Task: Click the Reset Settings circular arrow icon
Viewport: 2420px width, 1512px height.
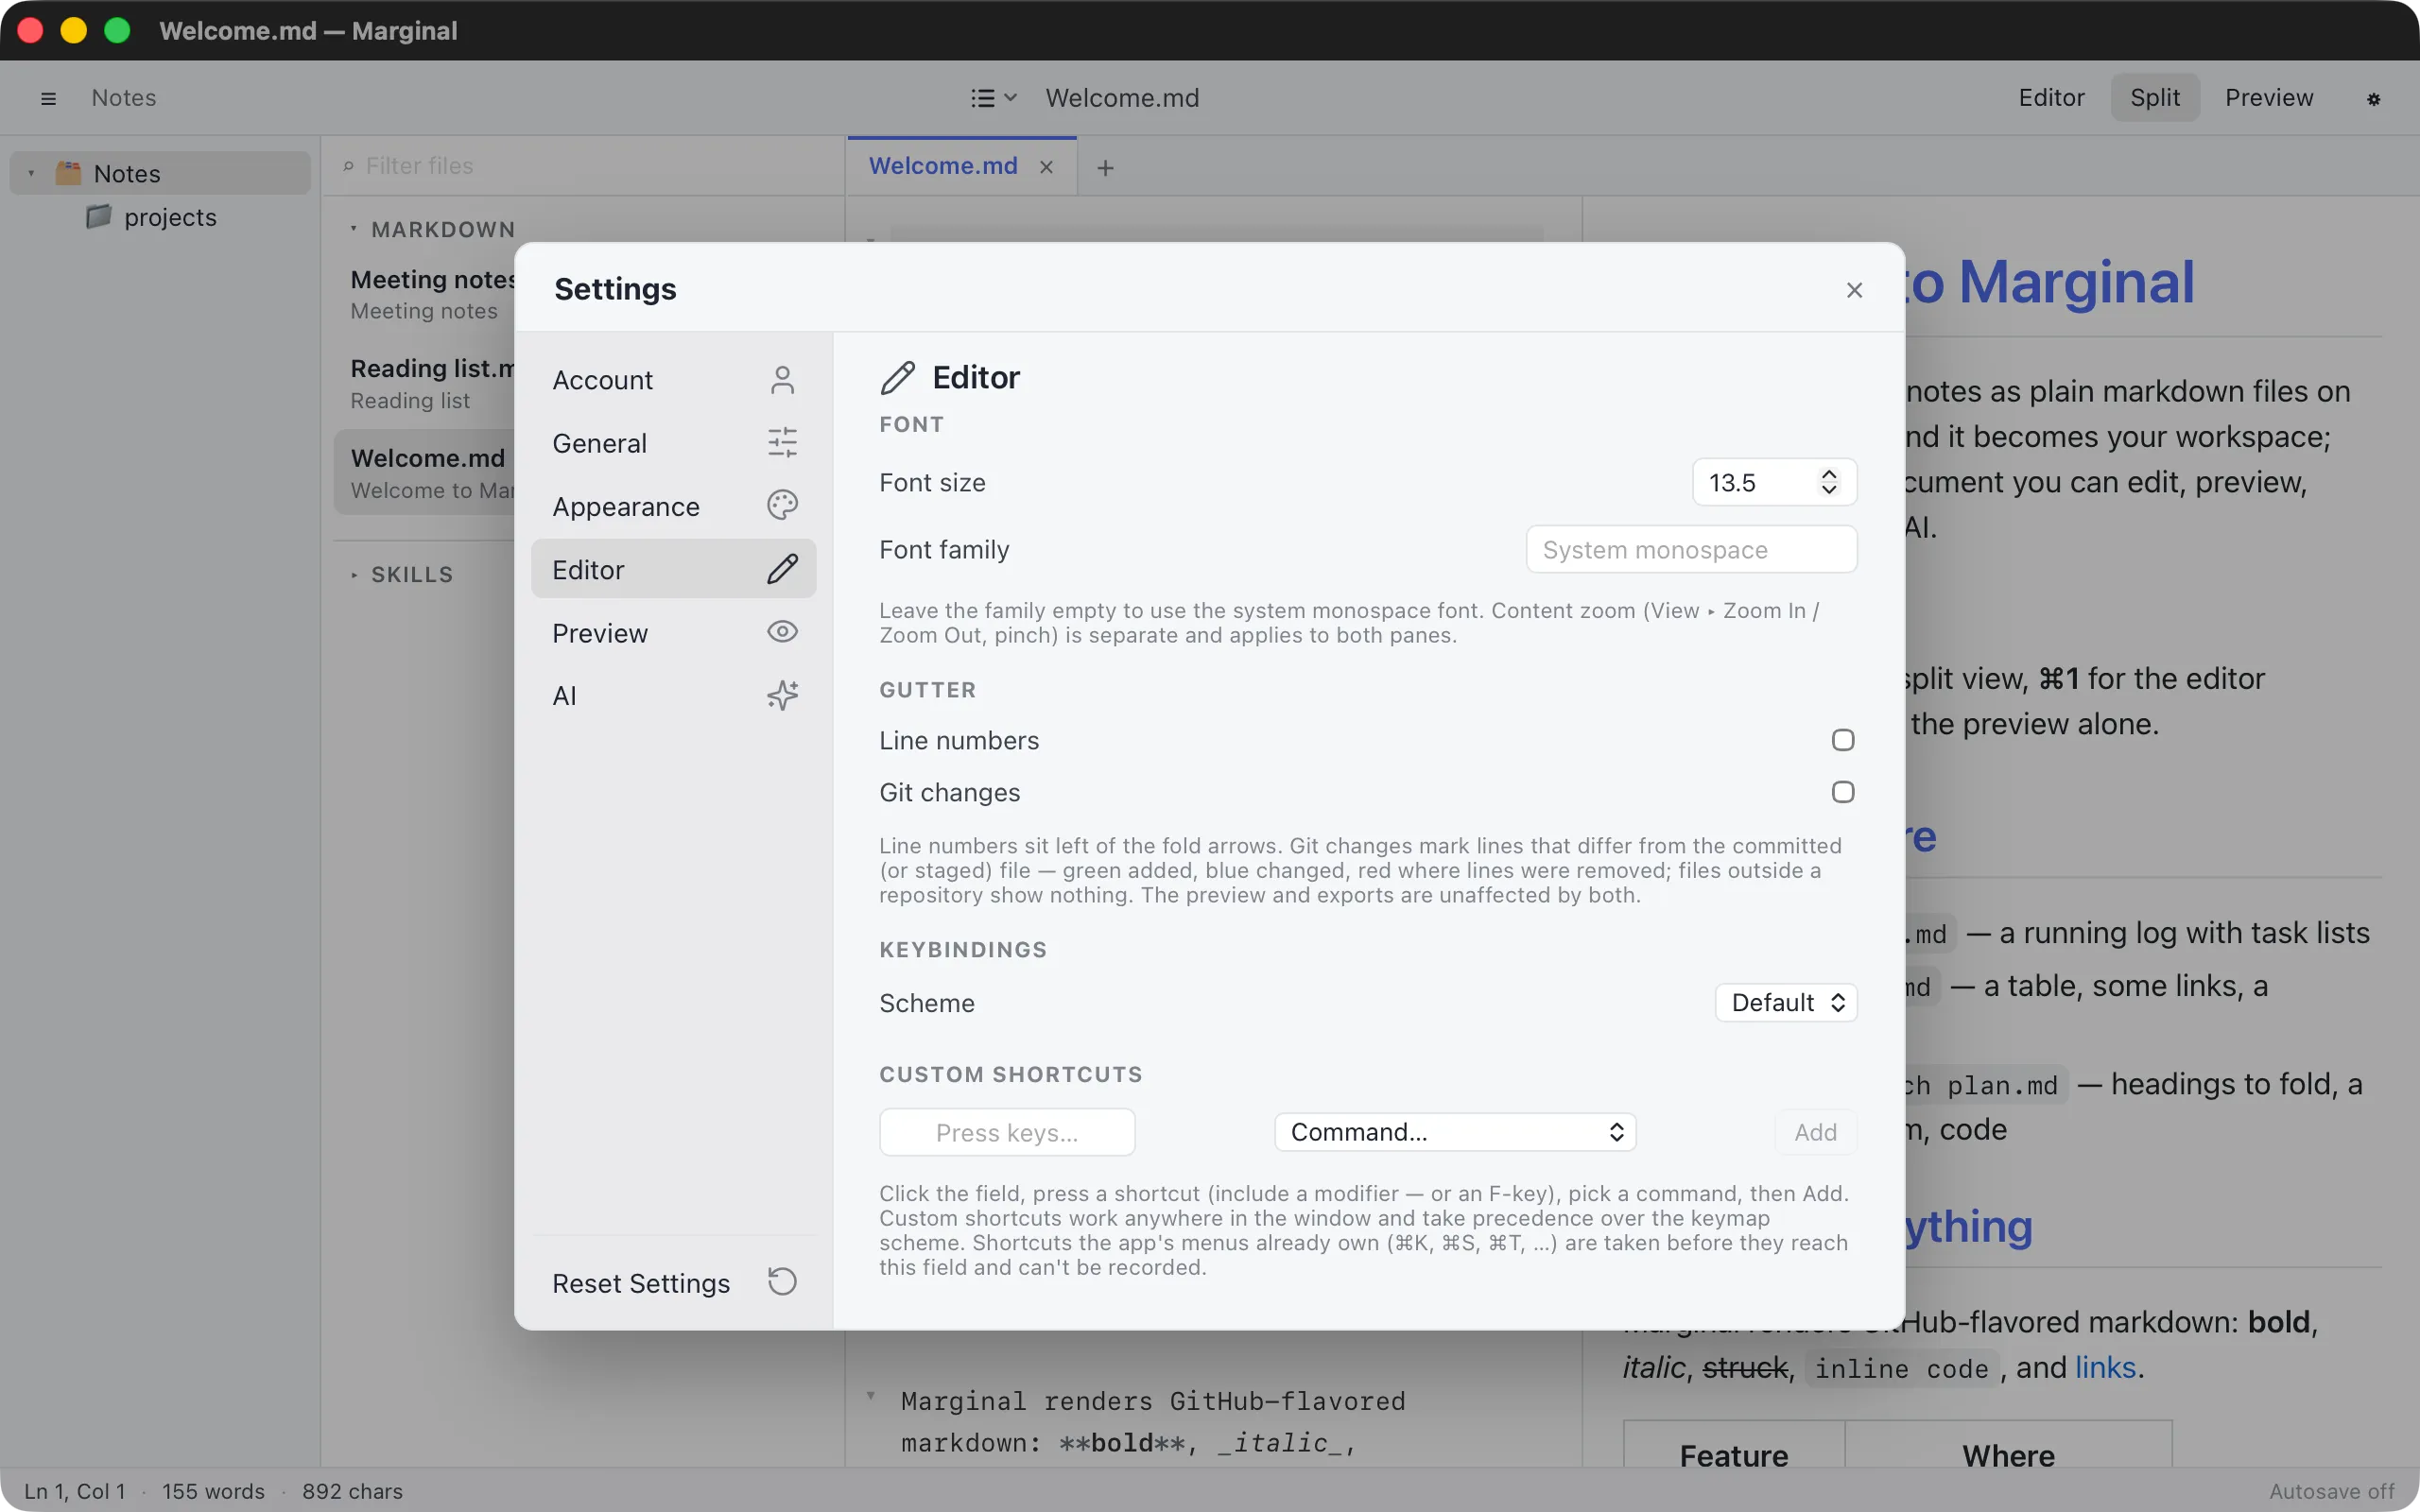Action: 782,1281
